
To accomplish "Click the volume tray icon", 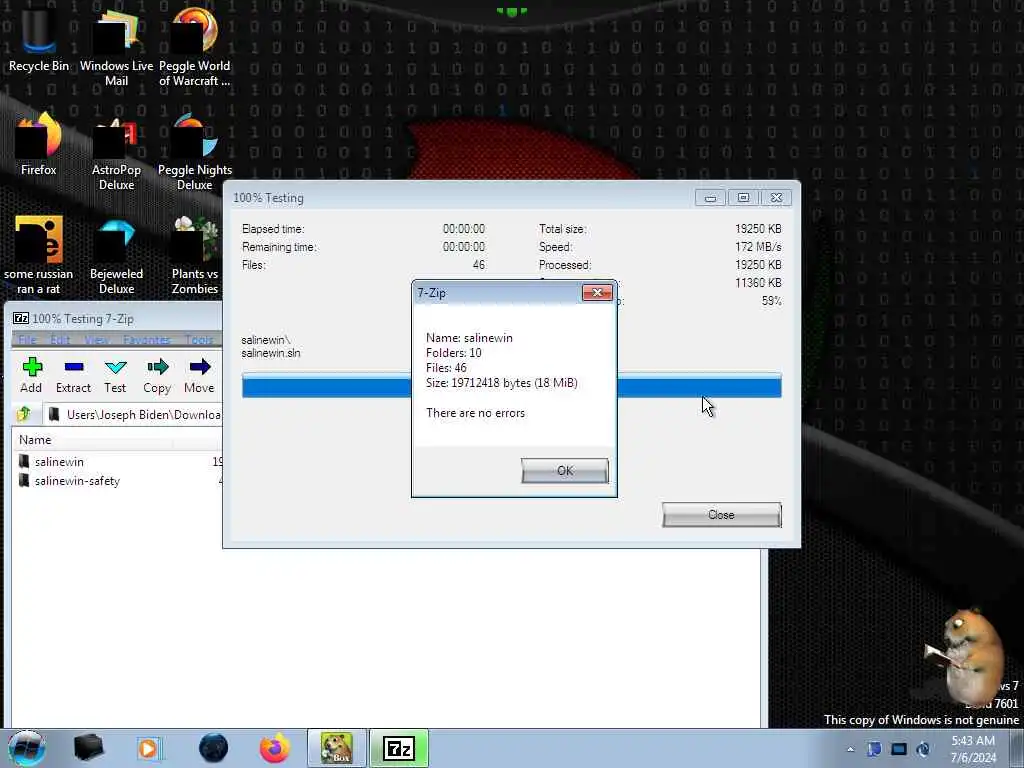I will (x=923, y=749).
